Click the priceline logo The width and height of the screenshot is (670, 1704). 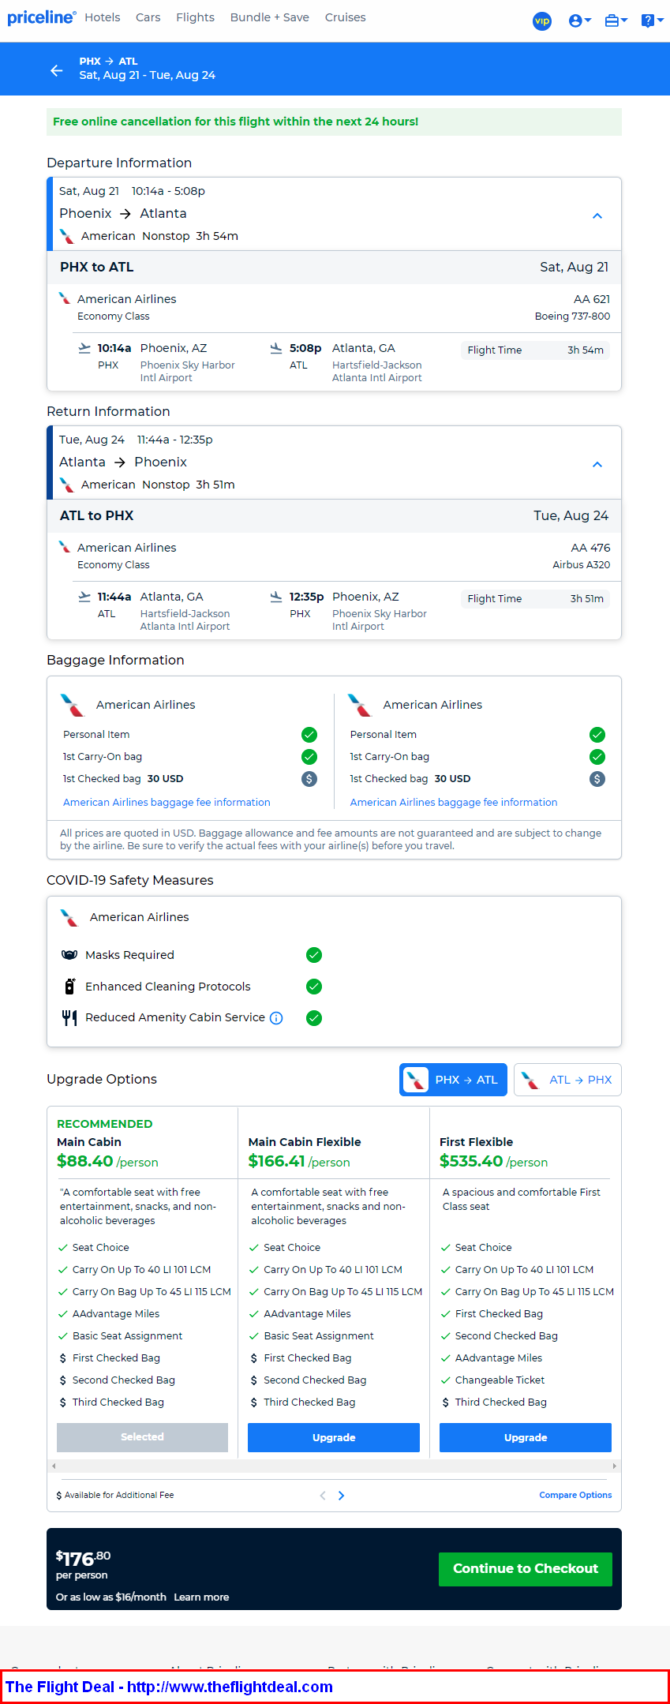pos(41,18)
